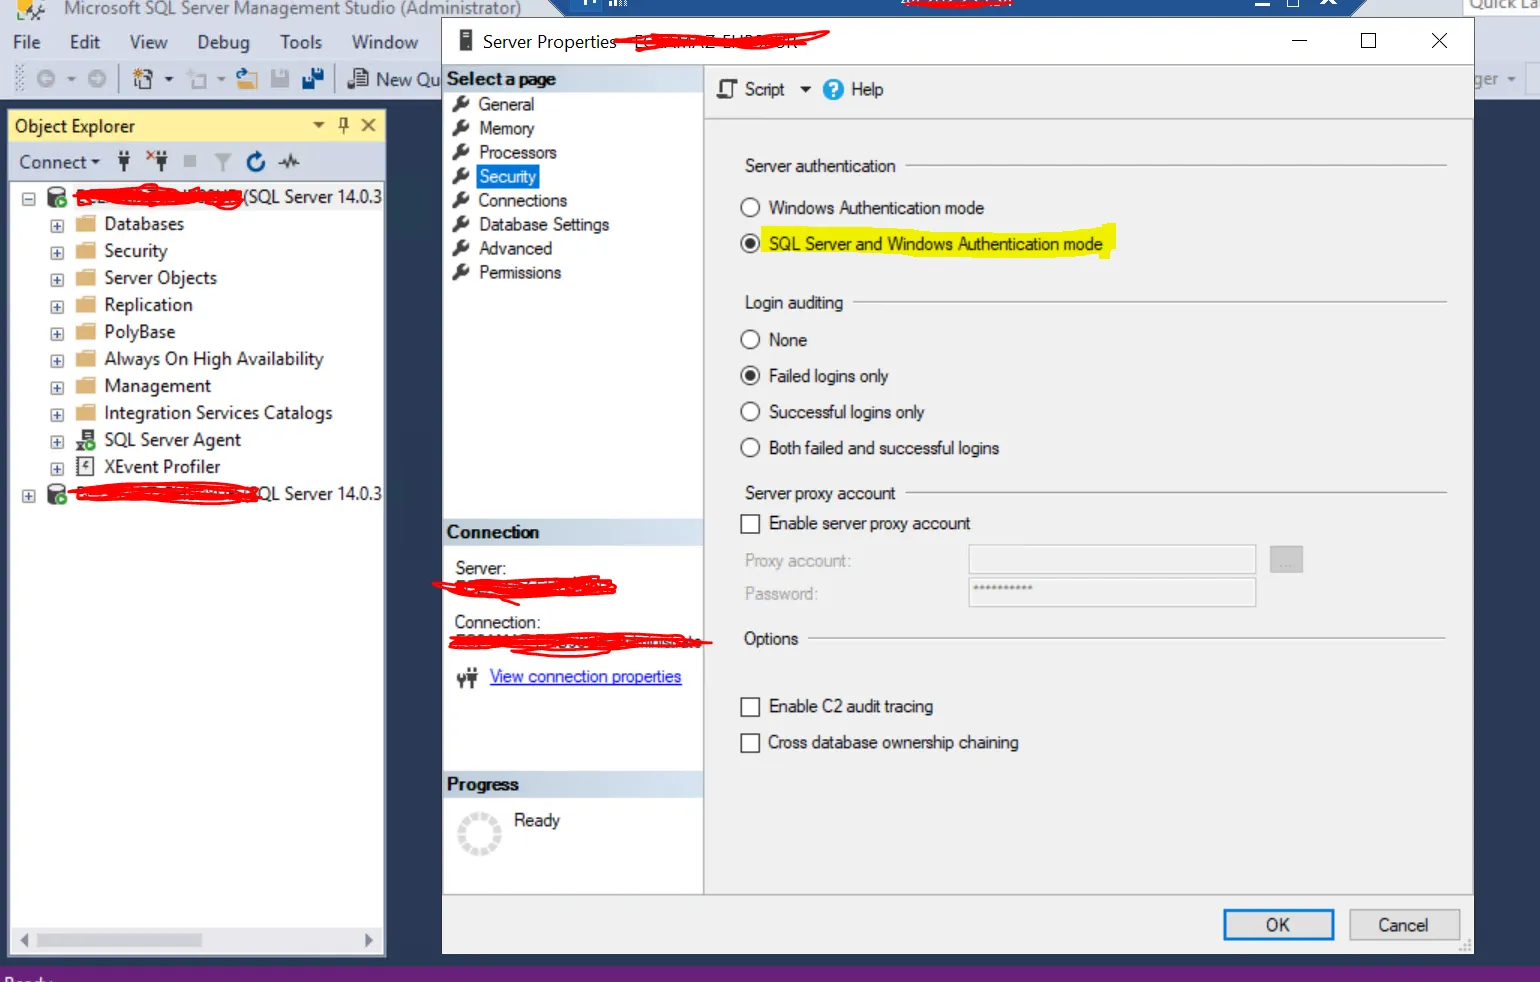Image resolution: width=1540 pixels, height=982 pixels.
Task: Open the File menu
Action: [27, 42]
